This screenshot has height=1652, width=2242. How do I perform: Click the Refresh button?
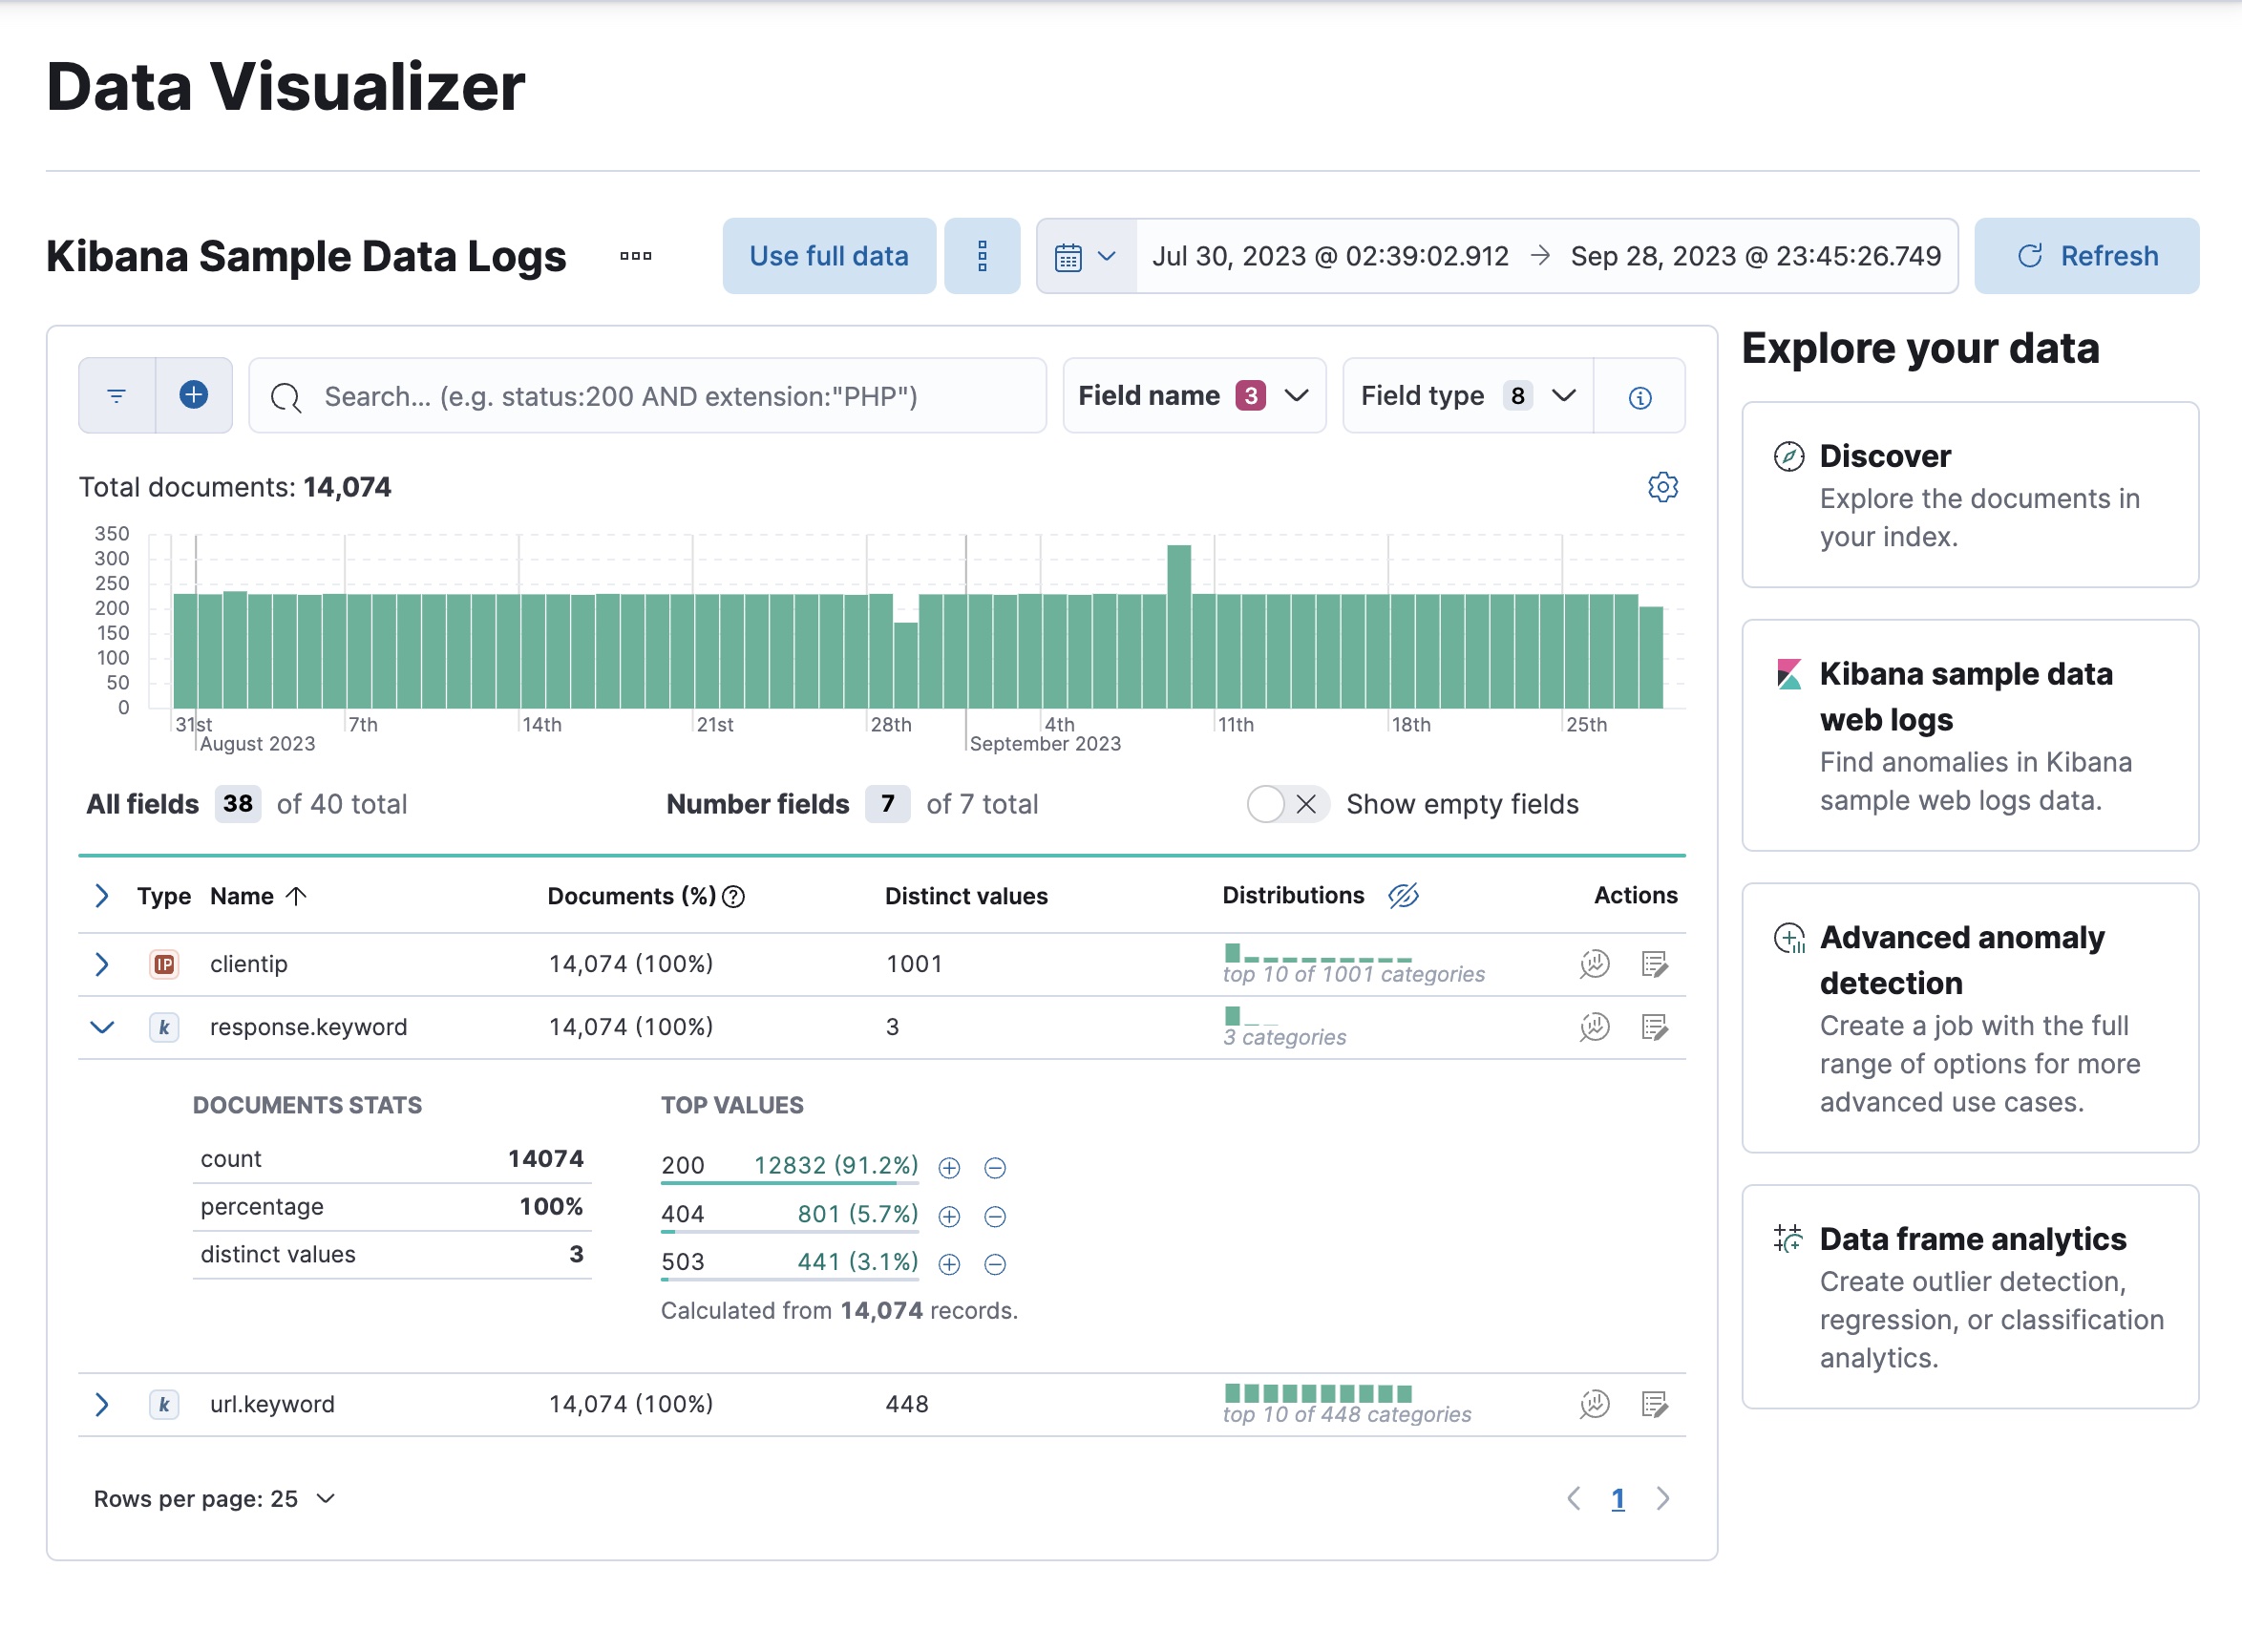[2086, 256]
